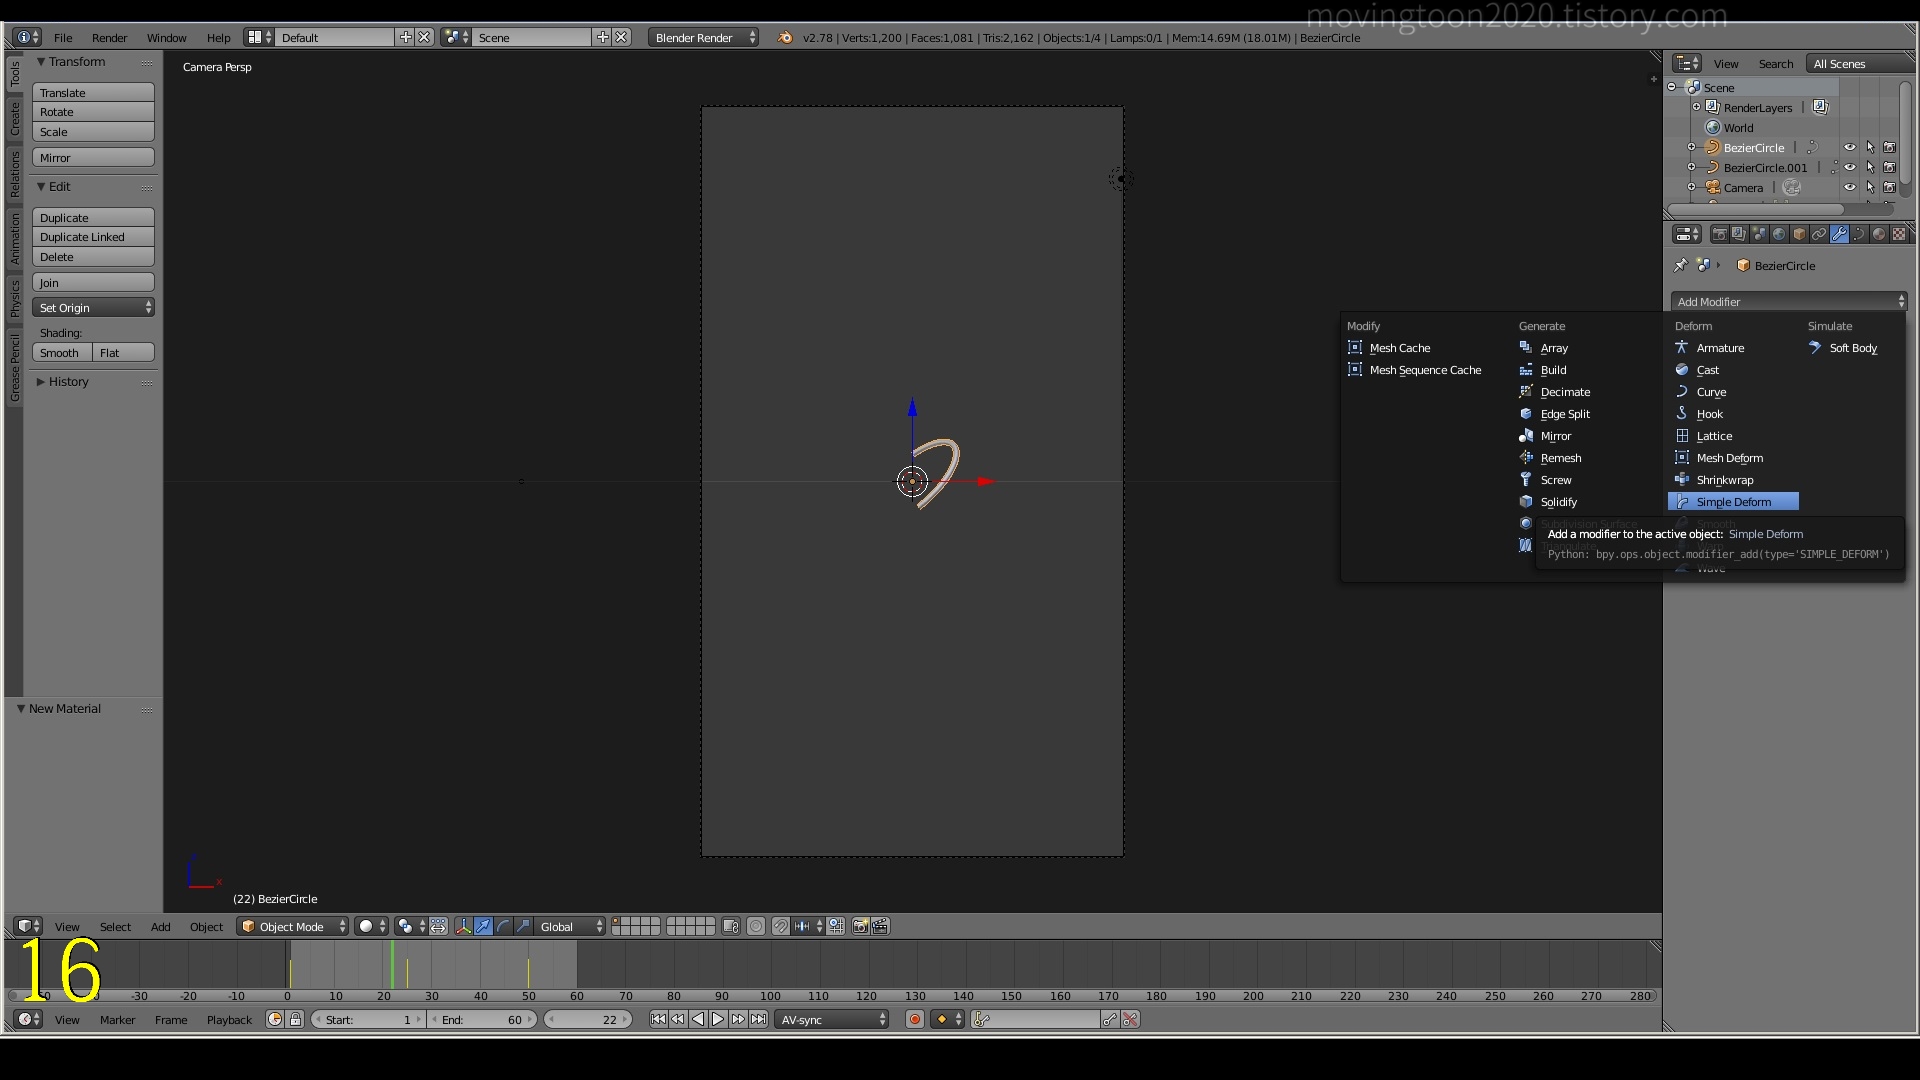Toggle automatic keyframe record button
Image resolution: width=1920 pixels, height=1080 pixels.
(914, 1019)
